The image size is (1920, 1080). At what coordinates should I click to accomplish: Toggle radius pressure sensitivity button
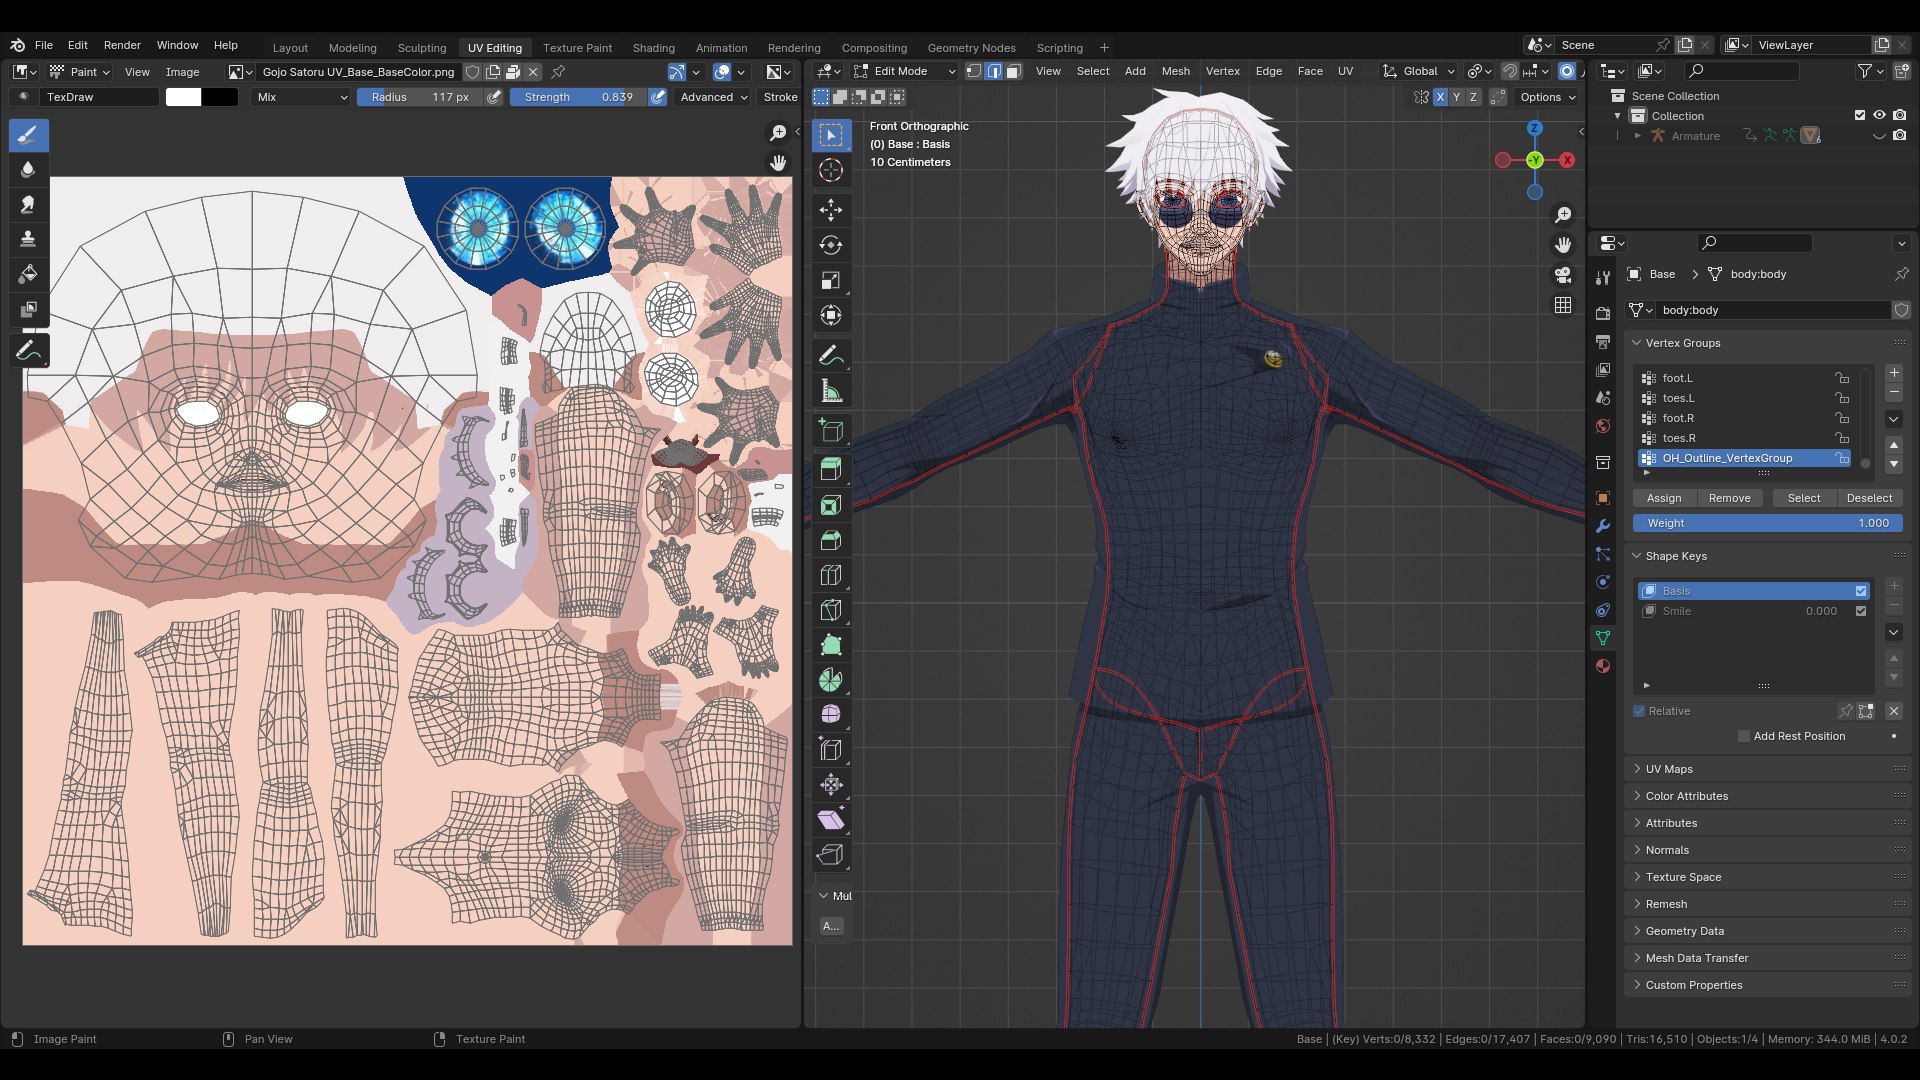click(494, 97)
